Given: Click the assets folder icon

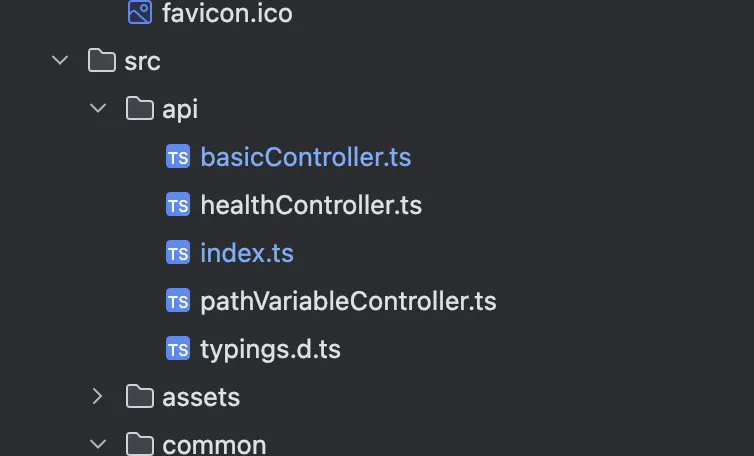Looking at the screenshot, I should (140, 397).
